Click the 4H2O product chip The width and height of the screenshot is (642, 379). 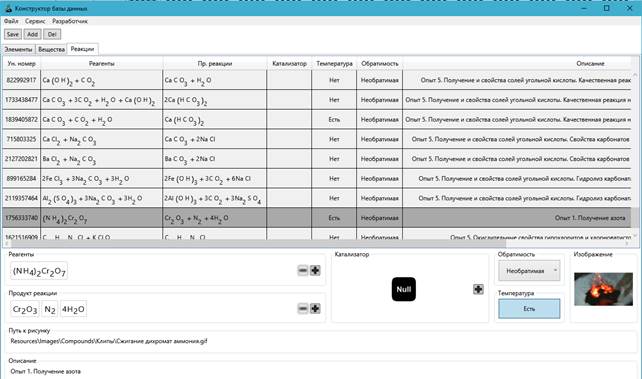pyautogui.click(x=73, y=309)
